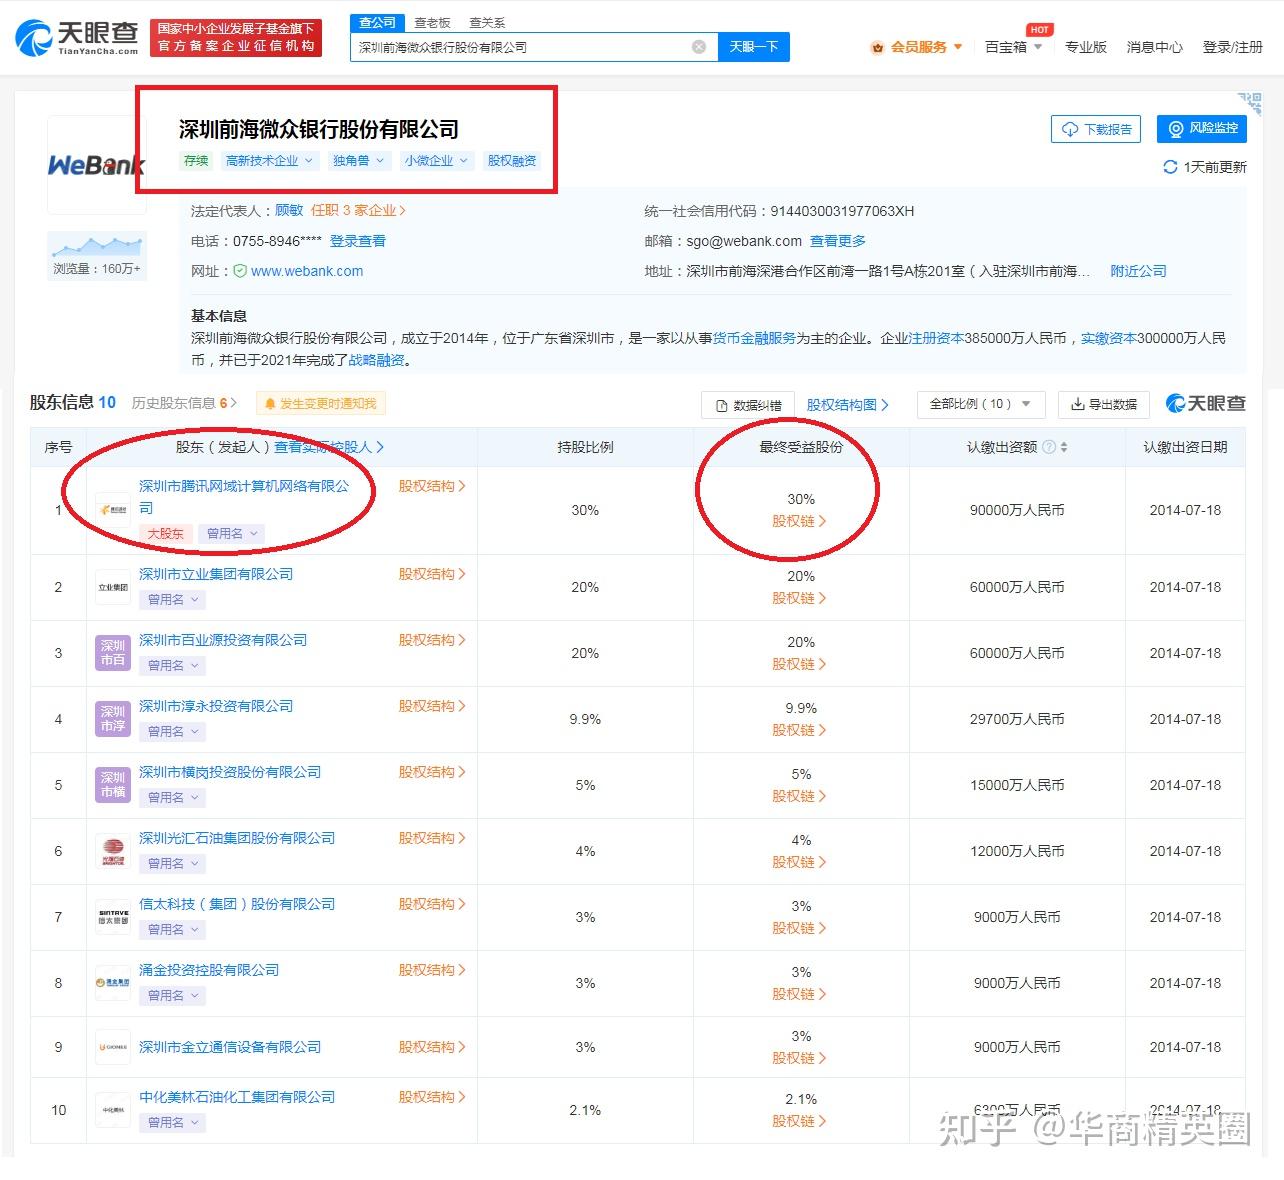
Task: Sort by 认缴出资额 column arrows
Action: tap(1064, 447)
